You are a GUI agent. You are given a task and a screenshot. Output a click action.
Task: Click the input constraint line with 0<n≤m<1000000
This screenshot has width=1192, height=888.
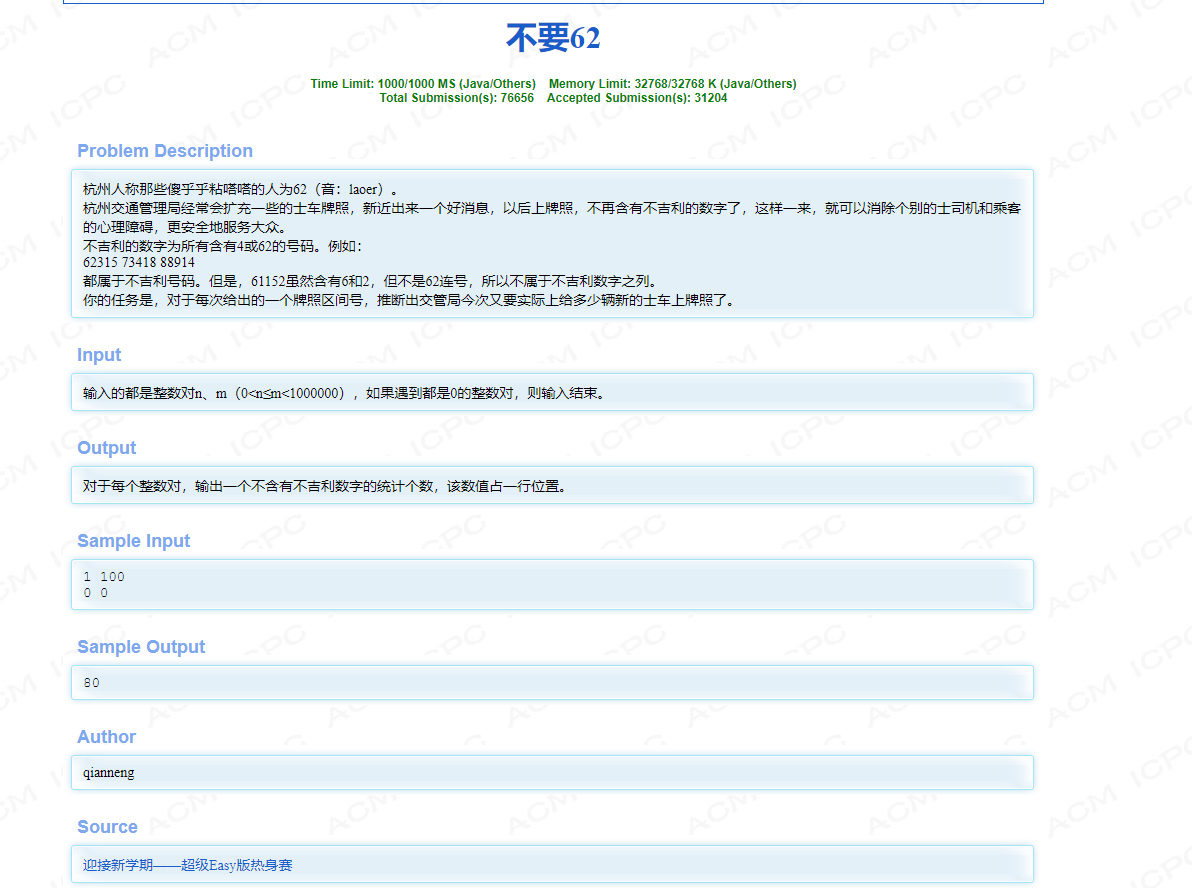pyautogui.click(x=344, y=393)
